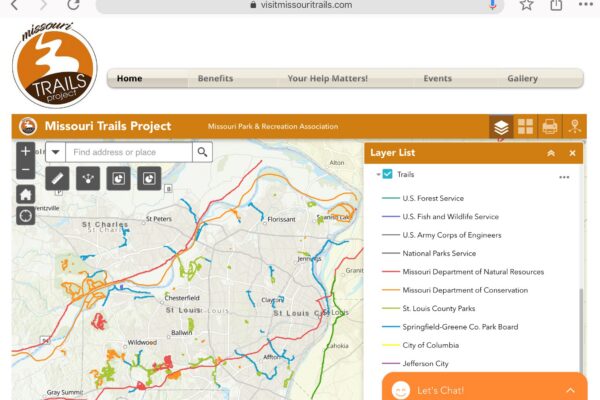Open the basemap gallery grid icon
600x400 pixels.
[525, 127]
